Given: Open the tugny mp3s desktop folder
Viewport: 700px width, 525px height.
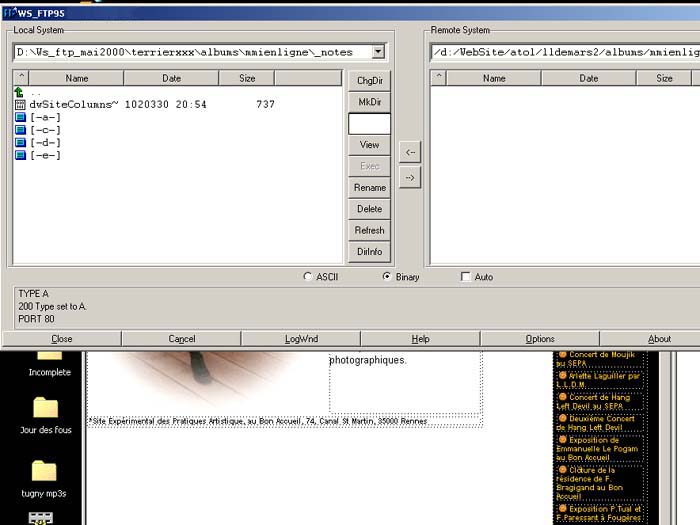Looking at the screenshot, I should [x=44, y=479].
